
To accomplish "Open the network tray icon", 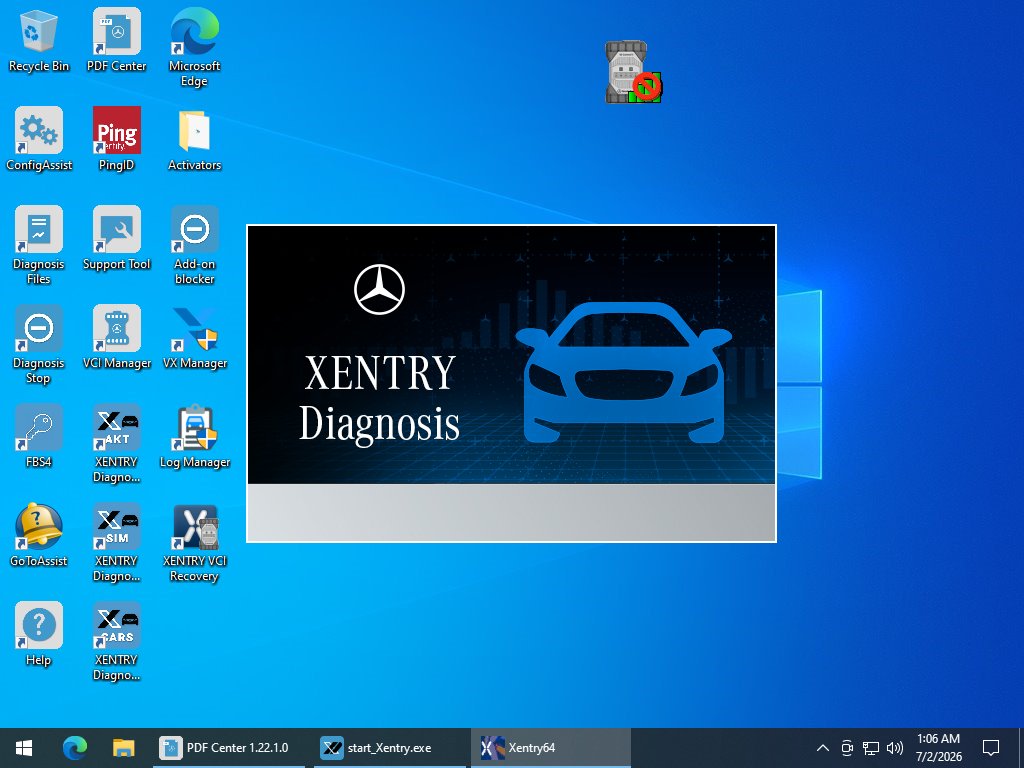I will coord(871,748).
